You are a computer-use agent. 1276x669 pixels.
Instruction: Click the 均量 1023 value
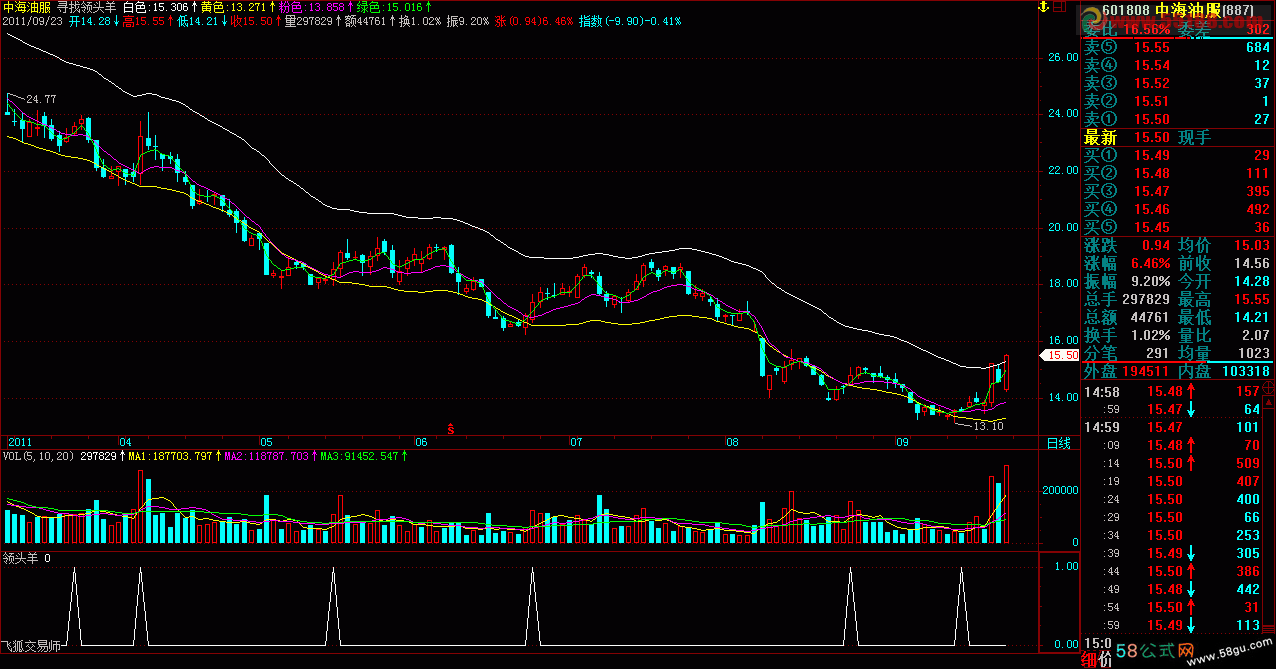tap(1255, 353)
